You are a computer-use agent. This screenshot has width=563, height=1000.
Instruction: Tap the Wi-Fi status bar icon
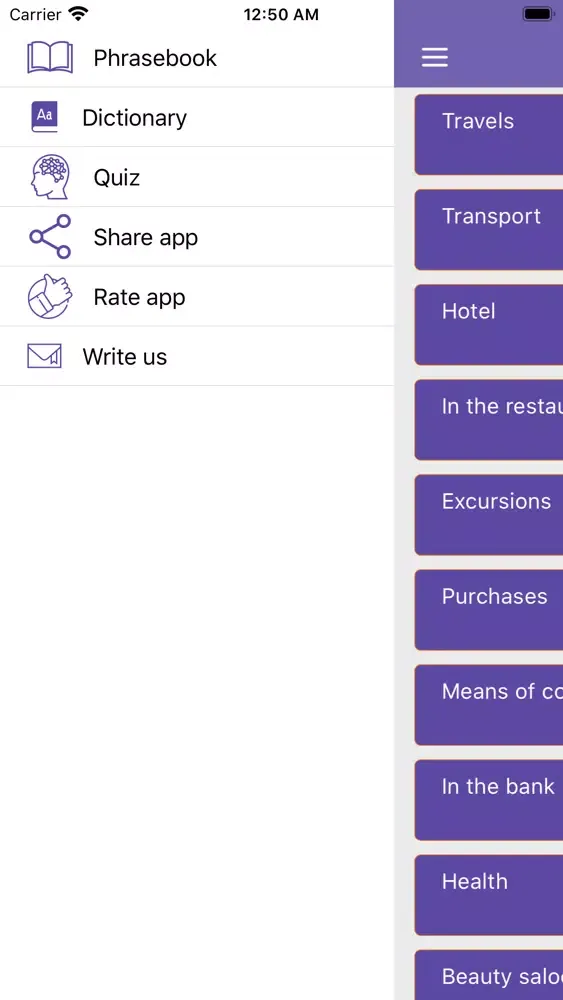[78, 14]
